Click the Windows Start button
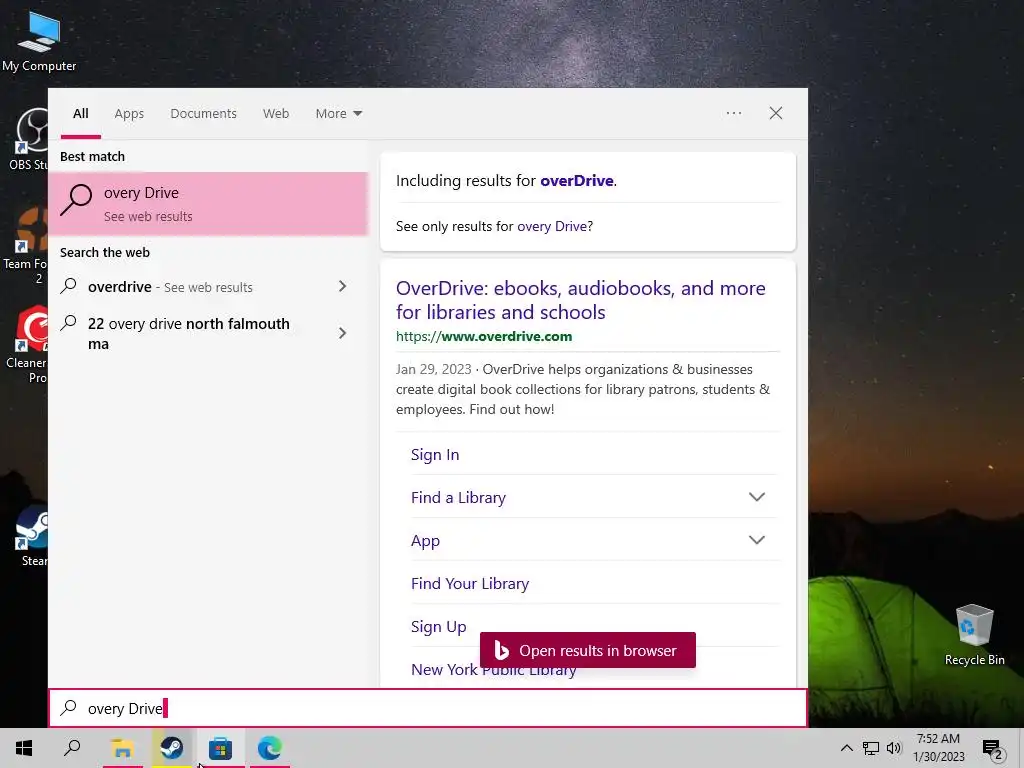Viewport: 1024px width, 768px height. tap(24, 748)
